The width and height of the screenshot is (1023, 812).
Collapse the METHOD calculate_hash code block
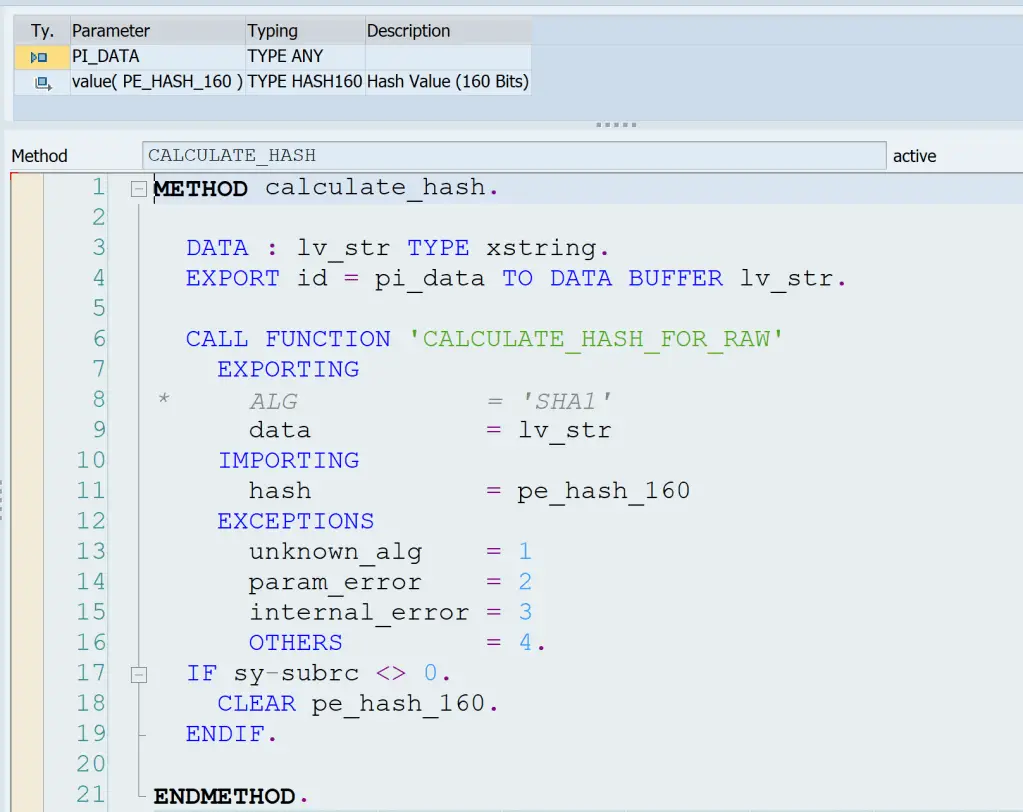click(x=139, y=188)
